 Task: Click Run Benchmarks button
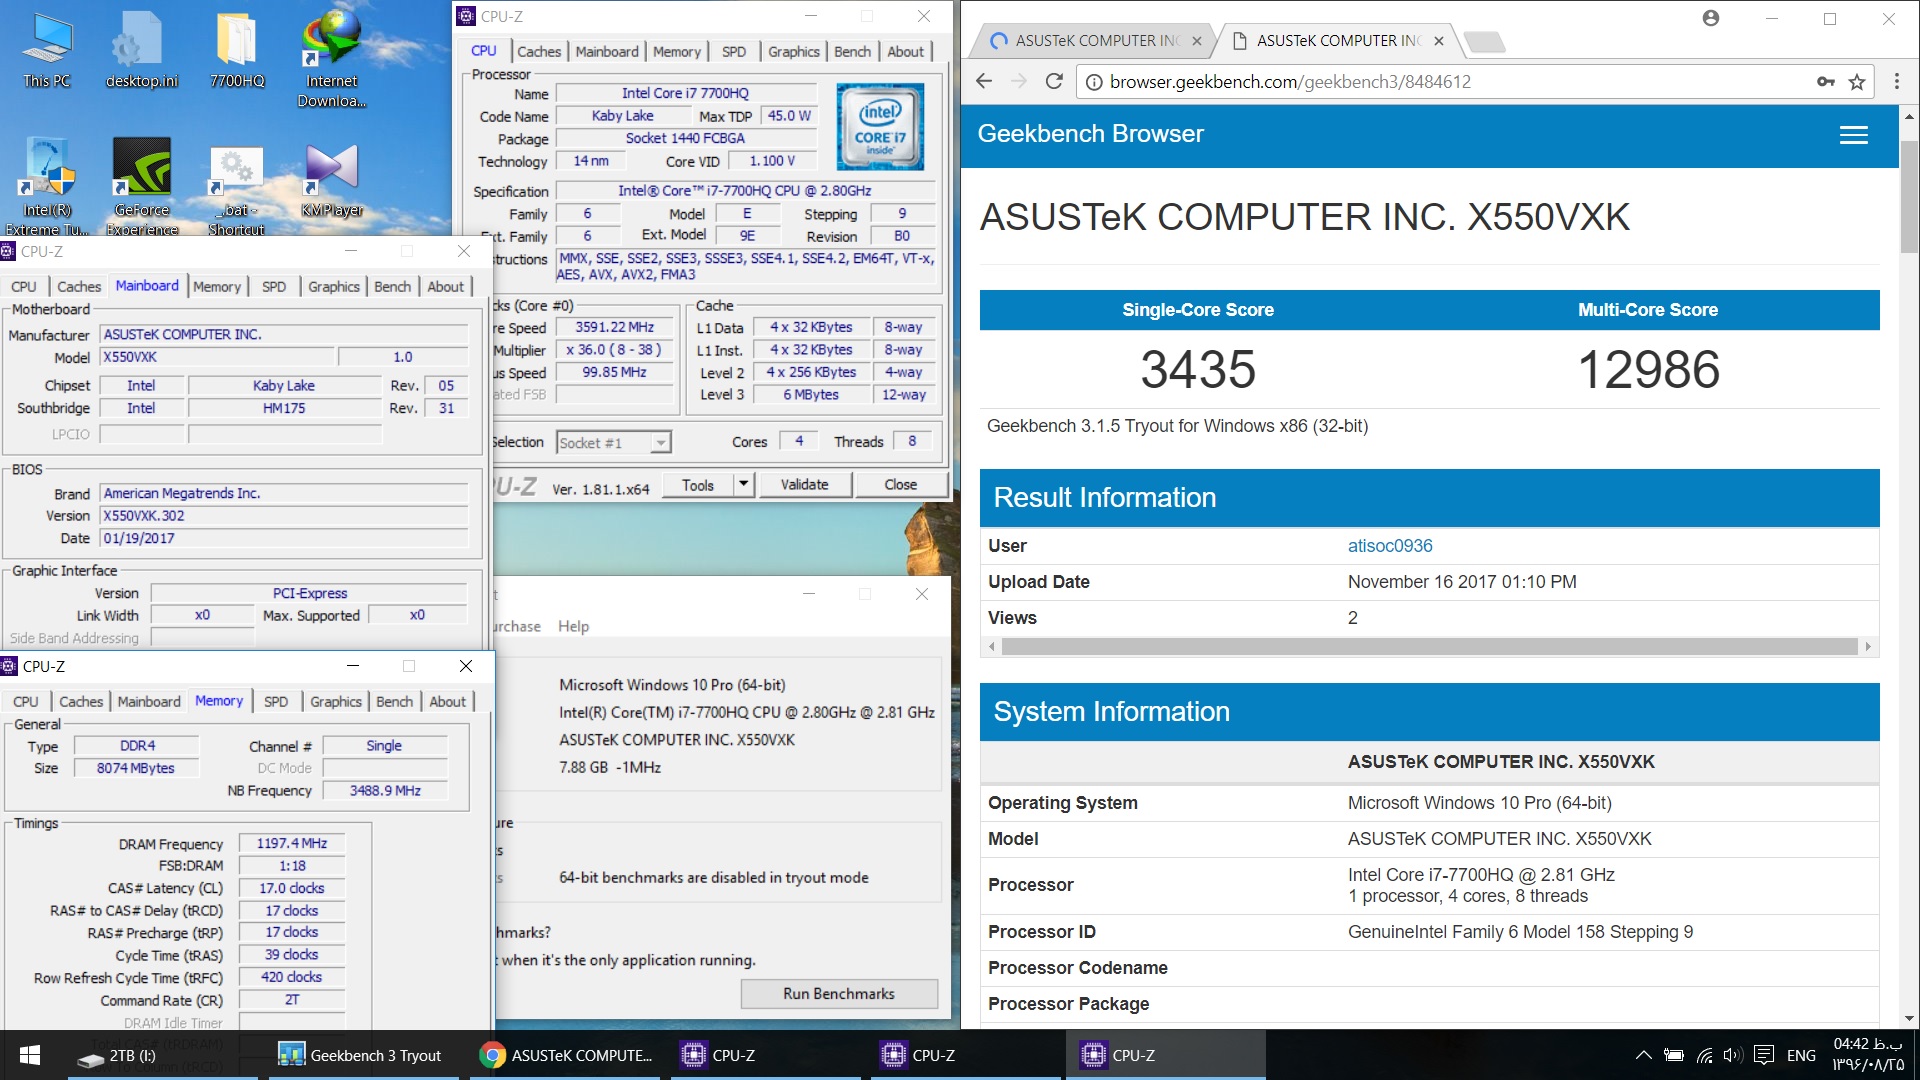coord(839,994)
